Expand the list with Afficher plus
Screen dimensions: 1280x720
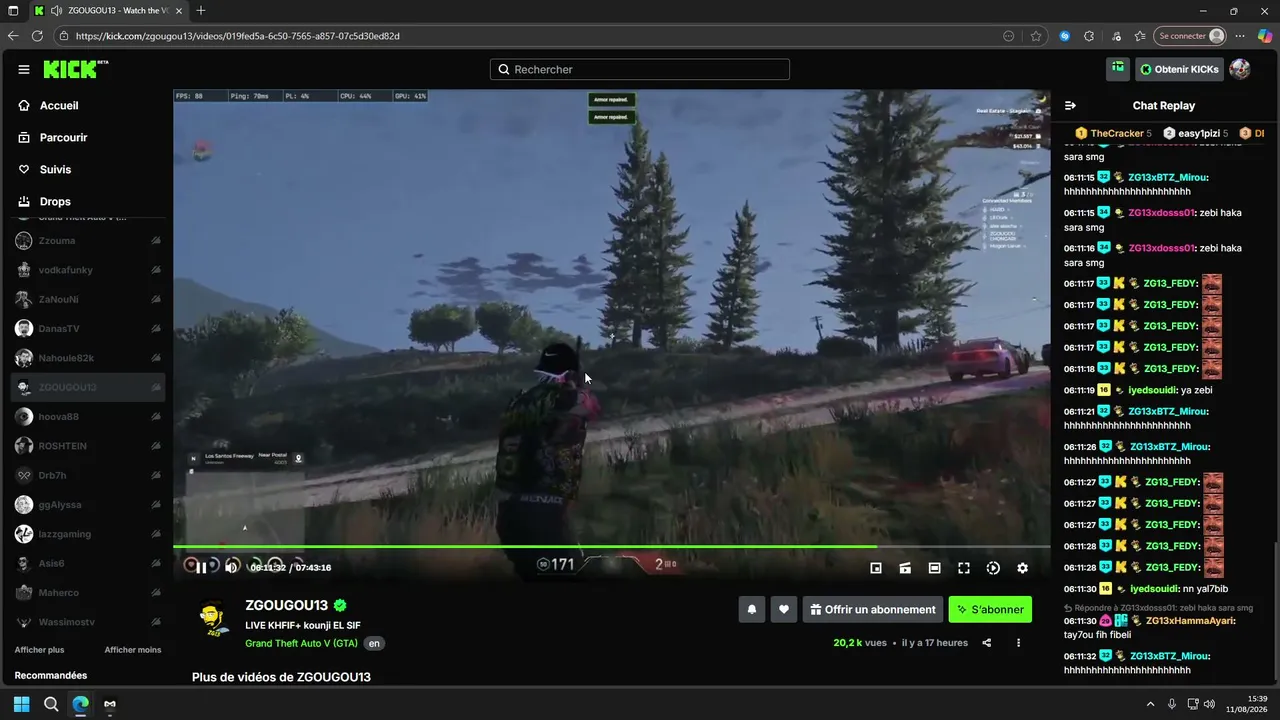click(39, 650)
